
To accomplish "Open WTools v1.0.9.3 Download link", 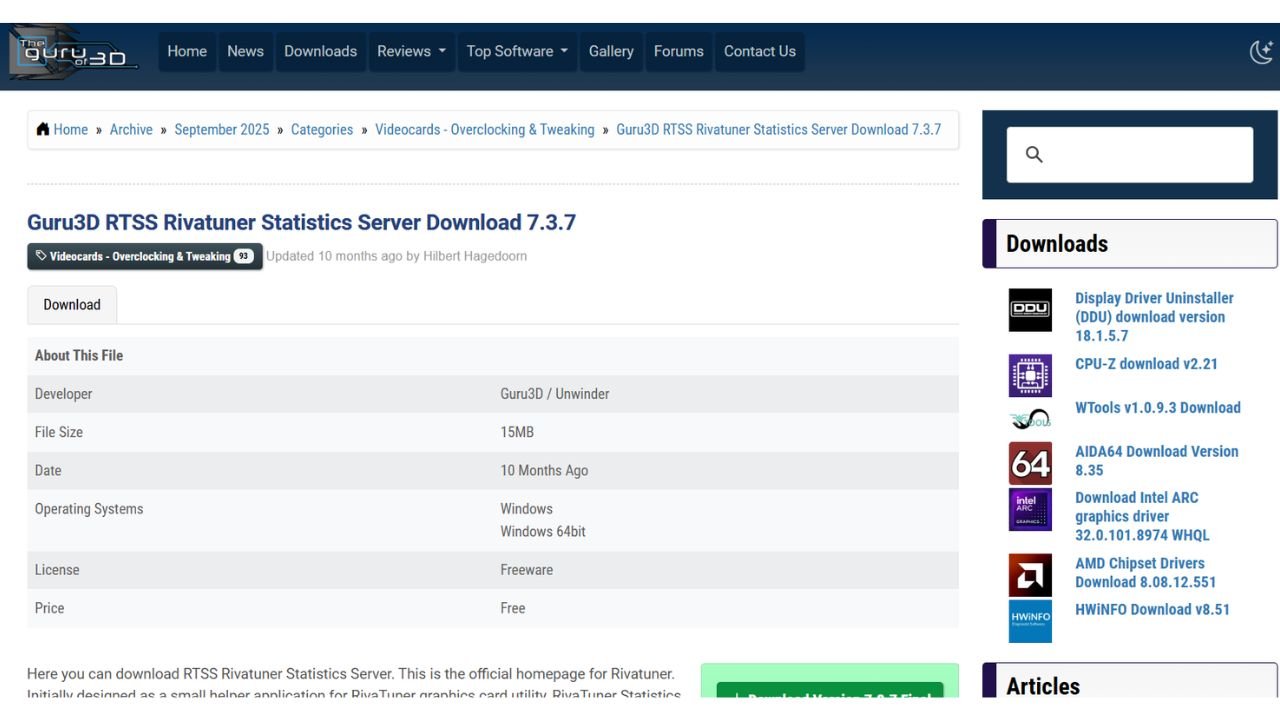I will pyautogui.click(x=1158, y=408).
